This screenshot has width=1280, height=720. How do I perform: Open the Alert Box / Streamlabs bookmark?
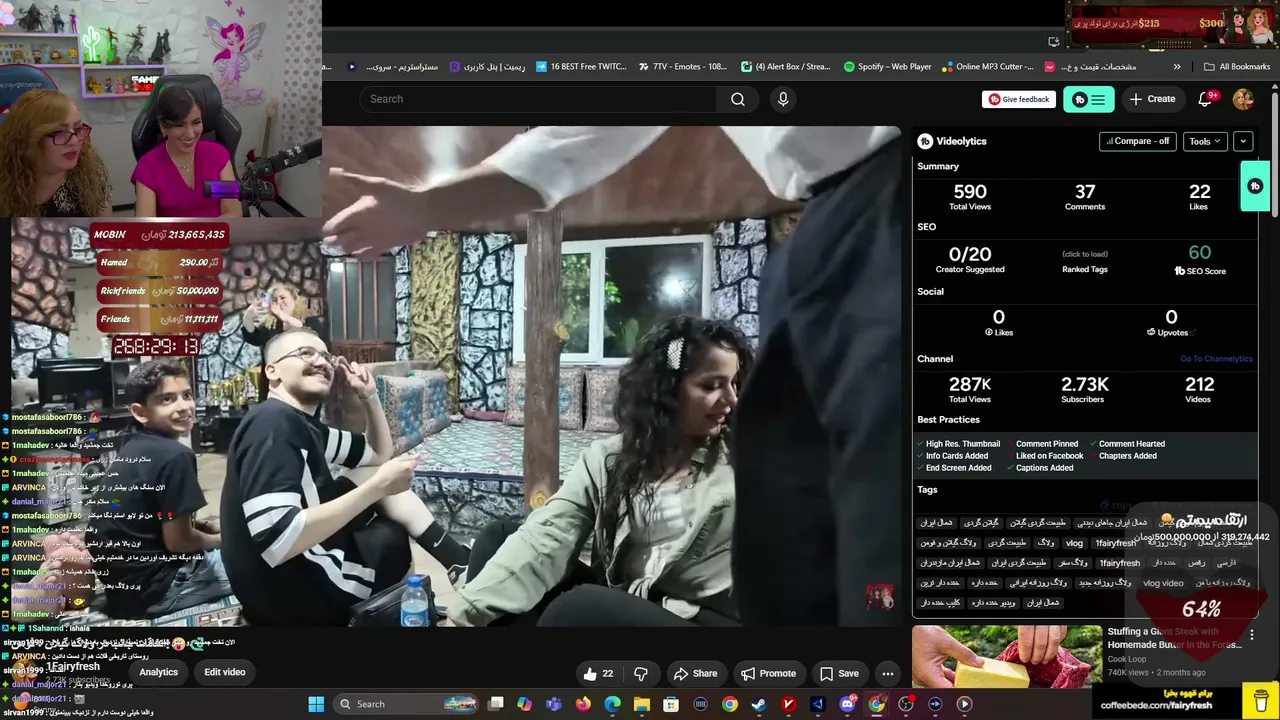(785, 67)
